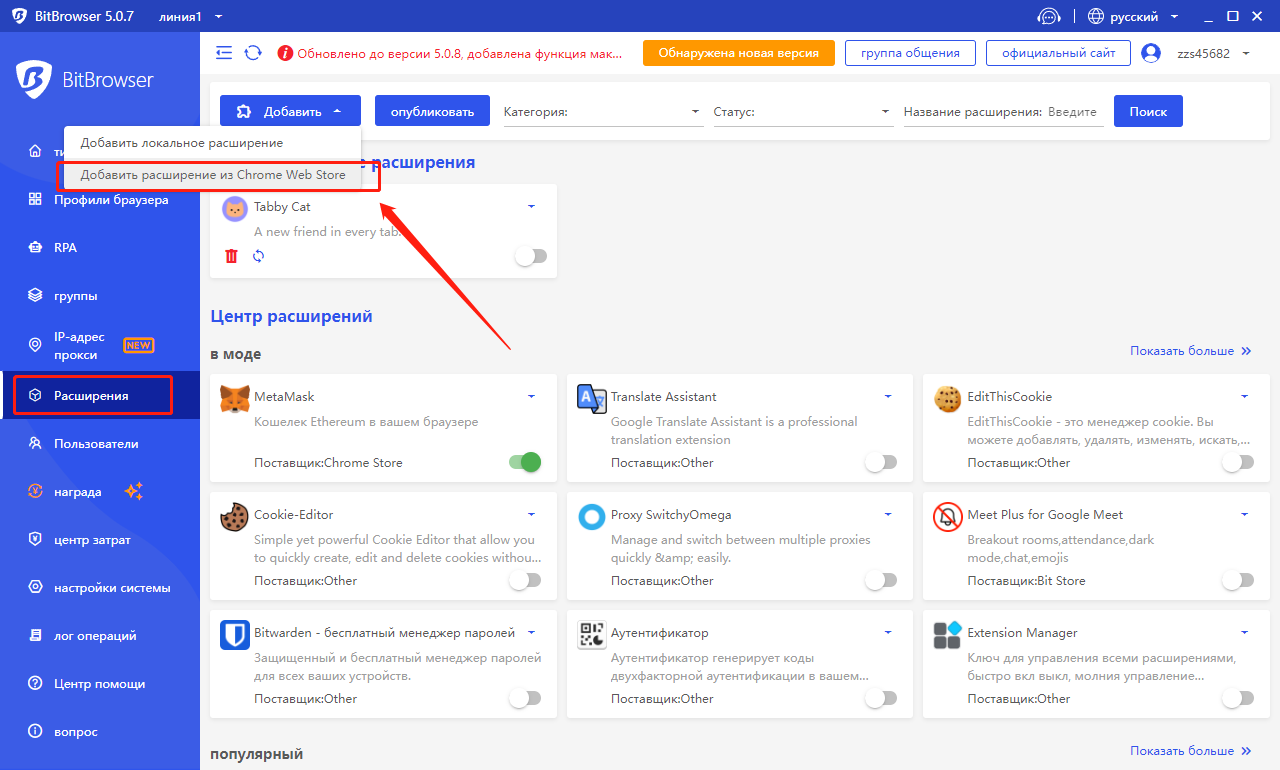
Task: Click the BitBrowser logo in the sidebar
Action: pos(85,78)
